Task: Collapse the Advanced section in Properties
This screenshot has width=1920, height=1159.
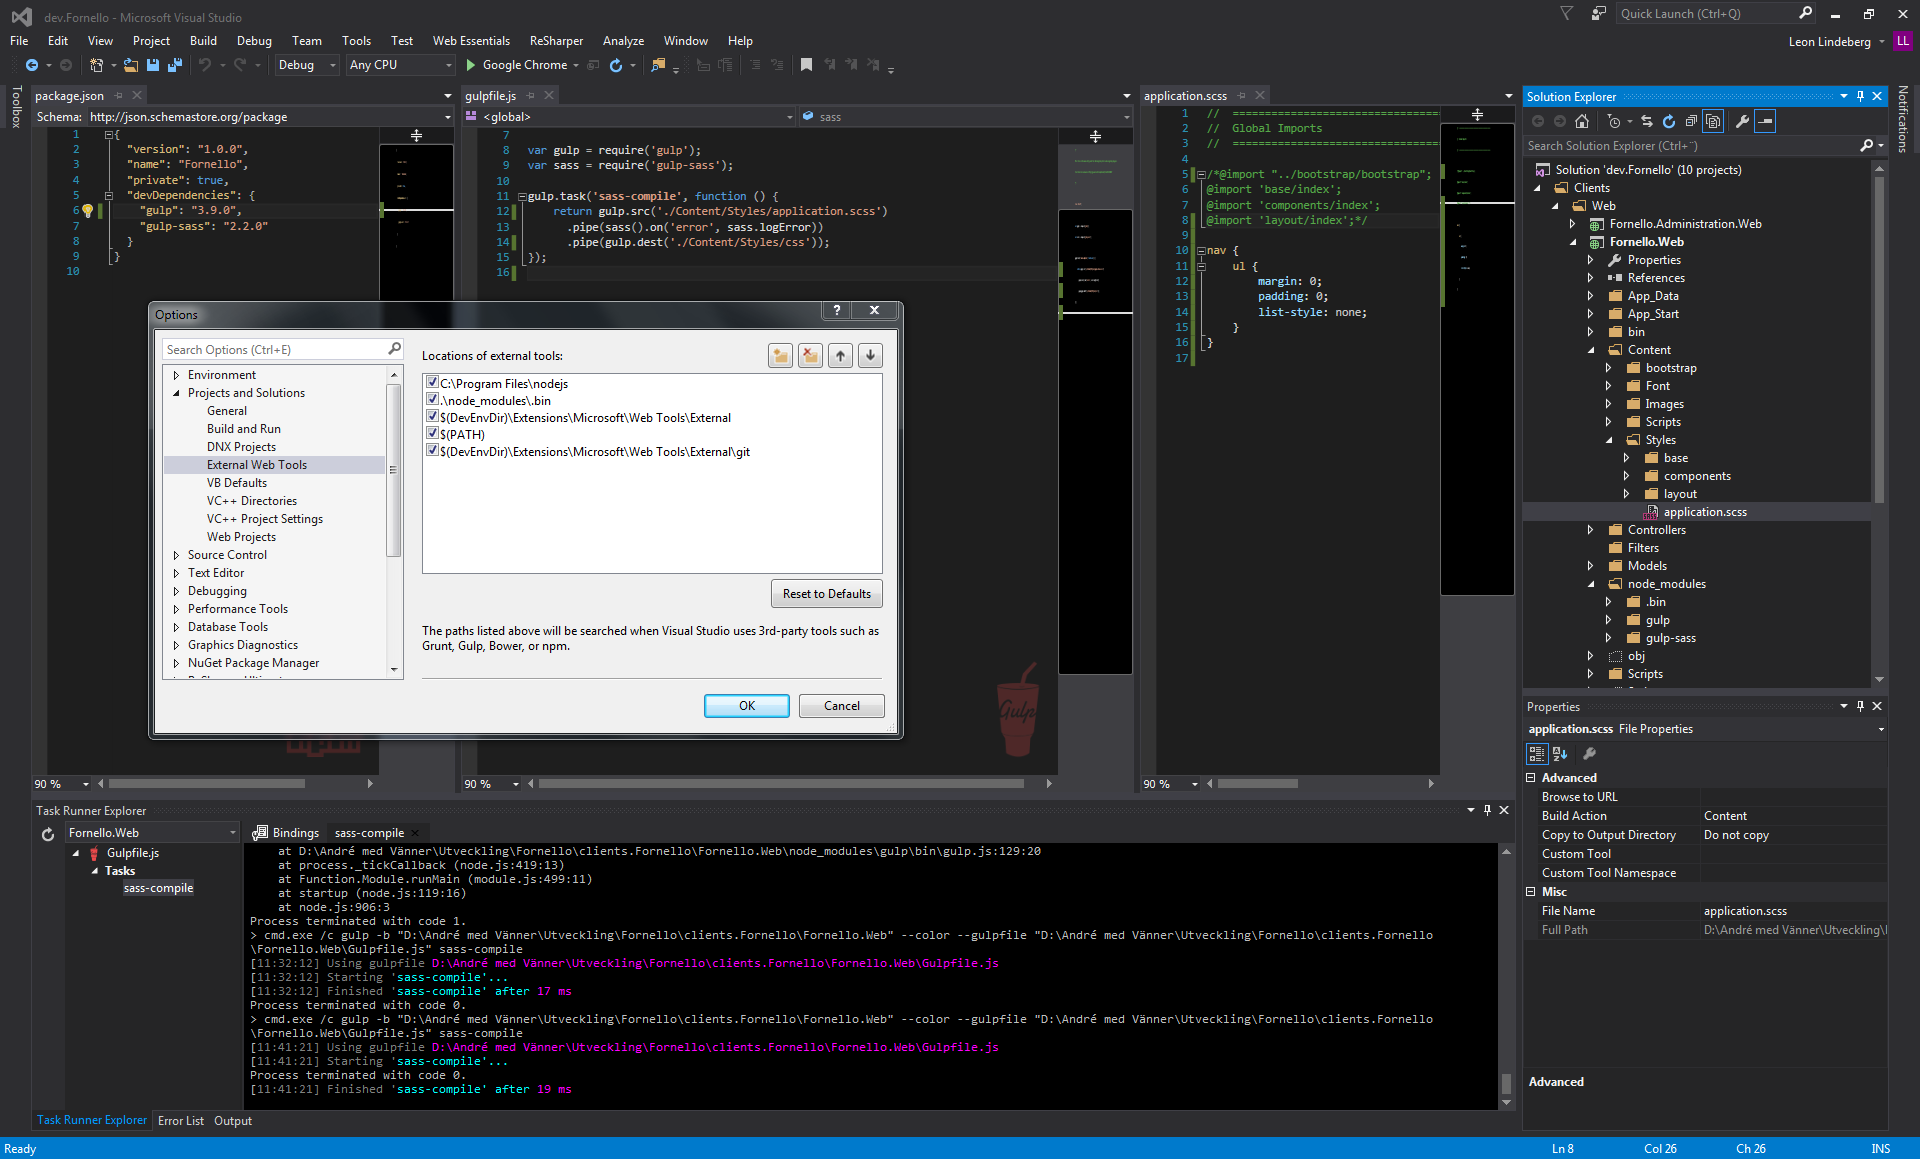Action: (1531, 778)
